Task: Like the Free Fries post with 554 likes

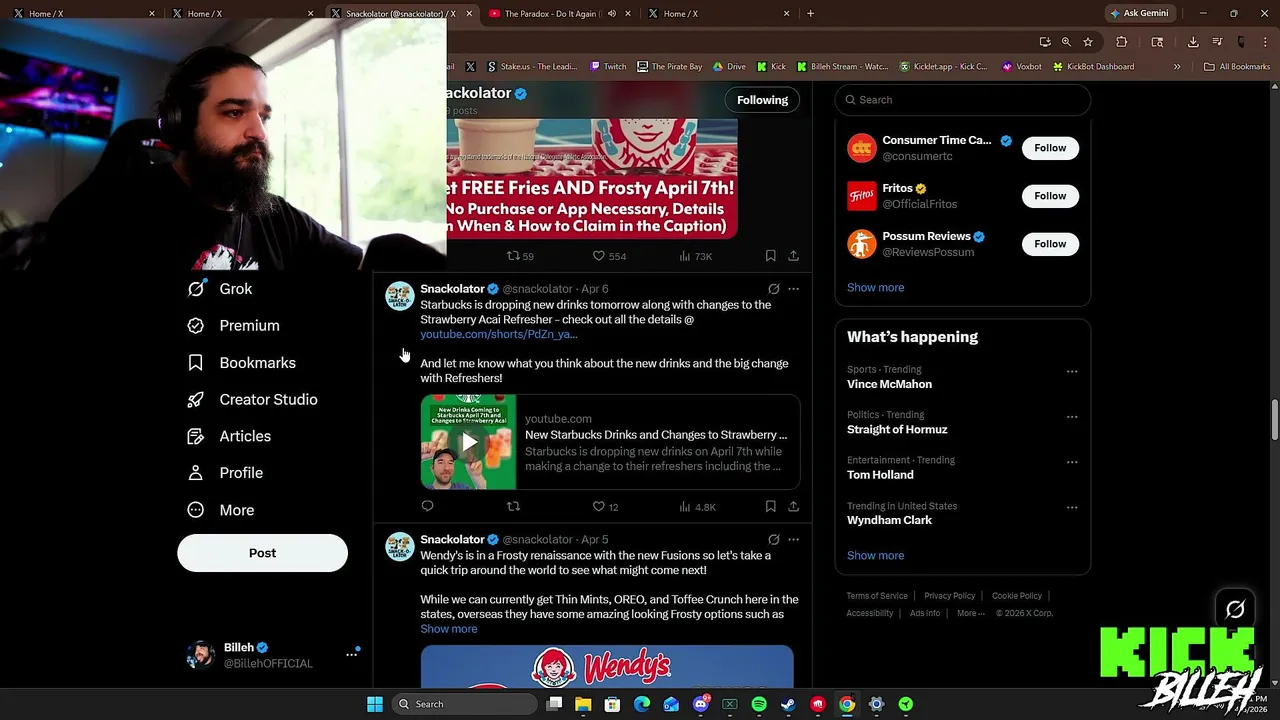Action: (609, 256)
